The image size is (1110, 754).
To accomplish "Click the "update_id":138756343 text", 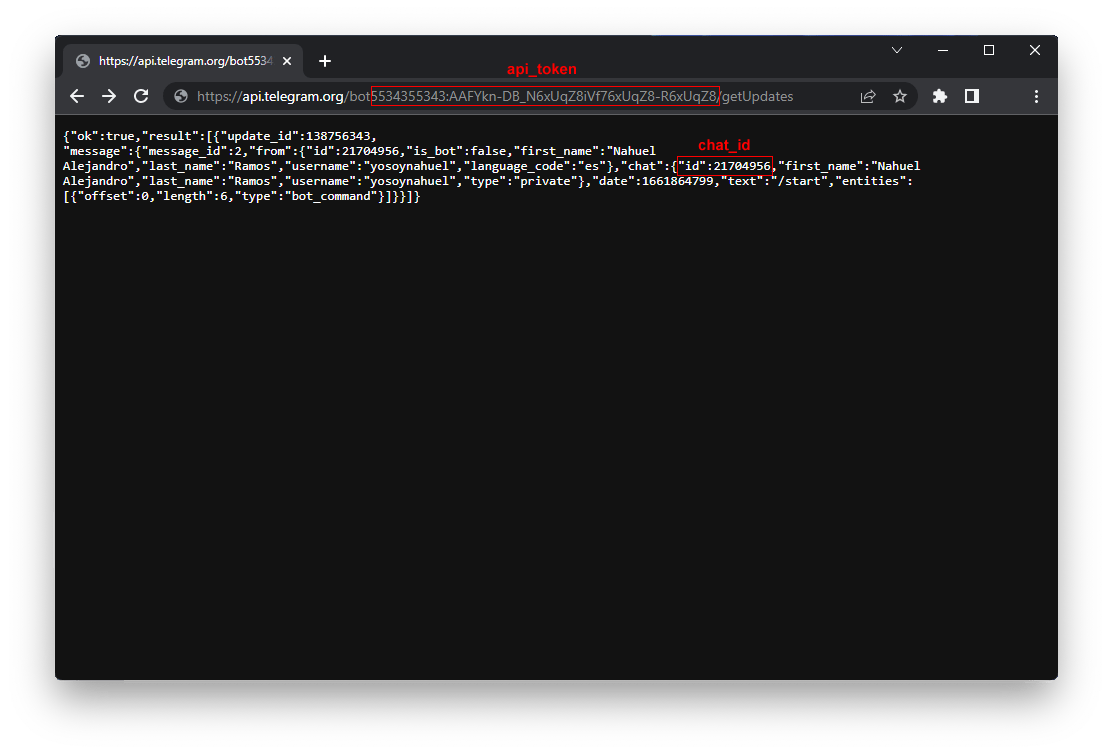I will coord(295,136).
